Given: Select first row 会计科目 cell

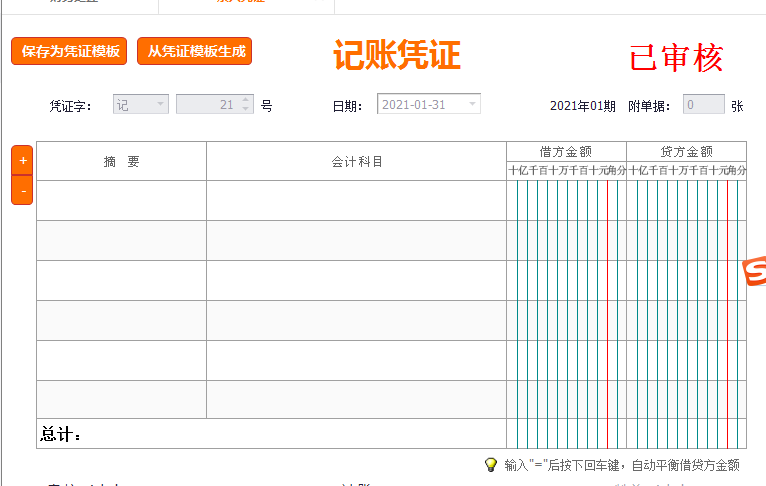Looking at the screenshot, I should coord(356,200).
